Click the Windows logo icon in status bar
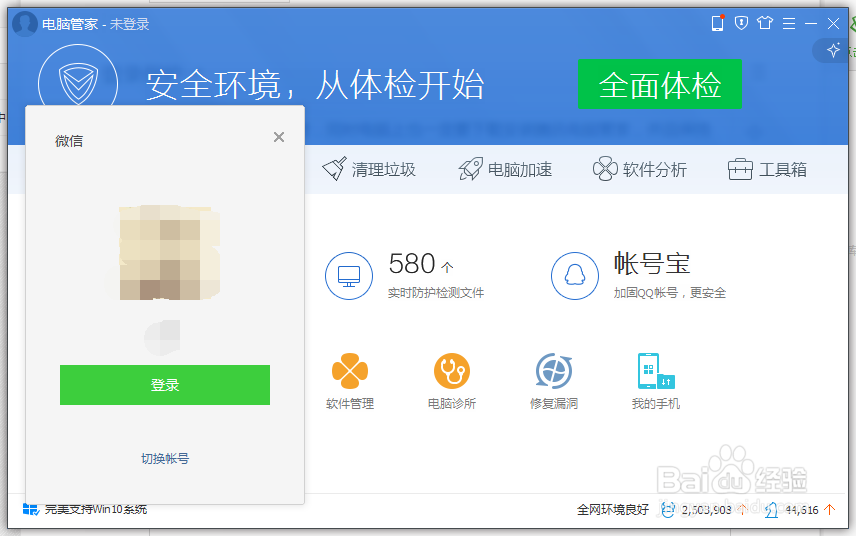856x536 pixels. 31,509
